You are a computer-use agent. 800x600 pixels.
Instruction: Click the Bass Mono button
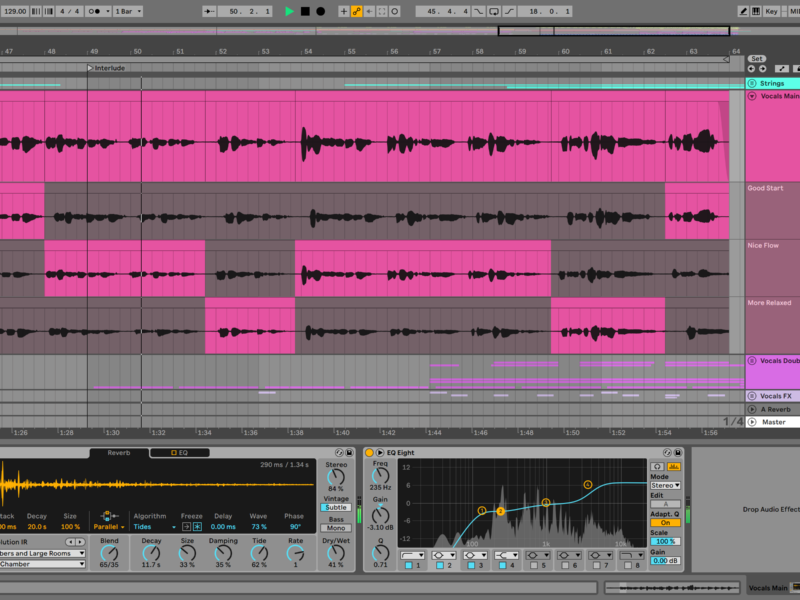[335, 528]
